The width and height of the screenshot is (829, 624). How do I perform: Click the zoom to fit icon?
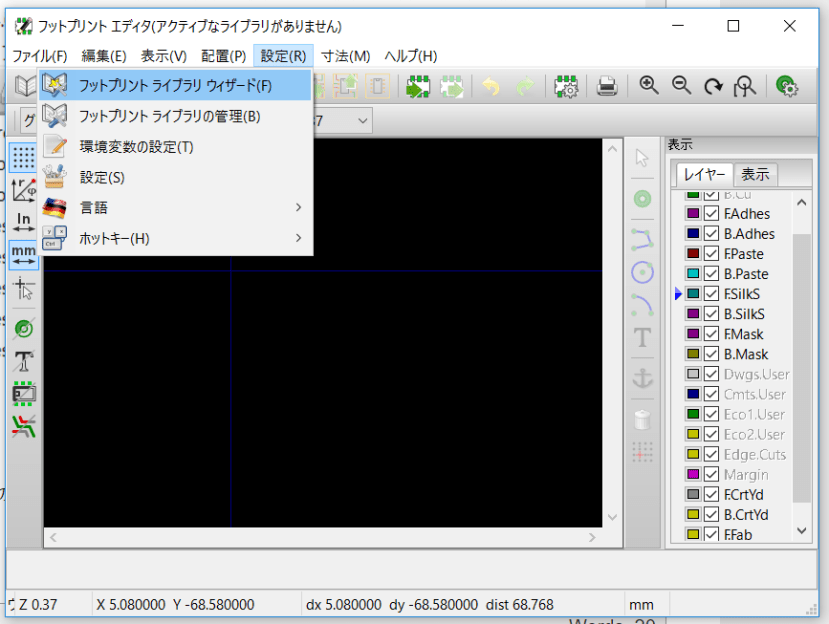(x=744, y=86)
